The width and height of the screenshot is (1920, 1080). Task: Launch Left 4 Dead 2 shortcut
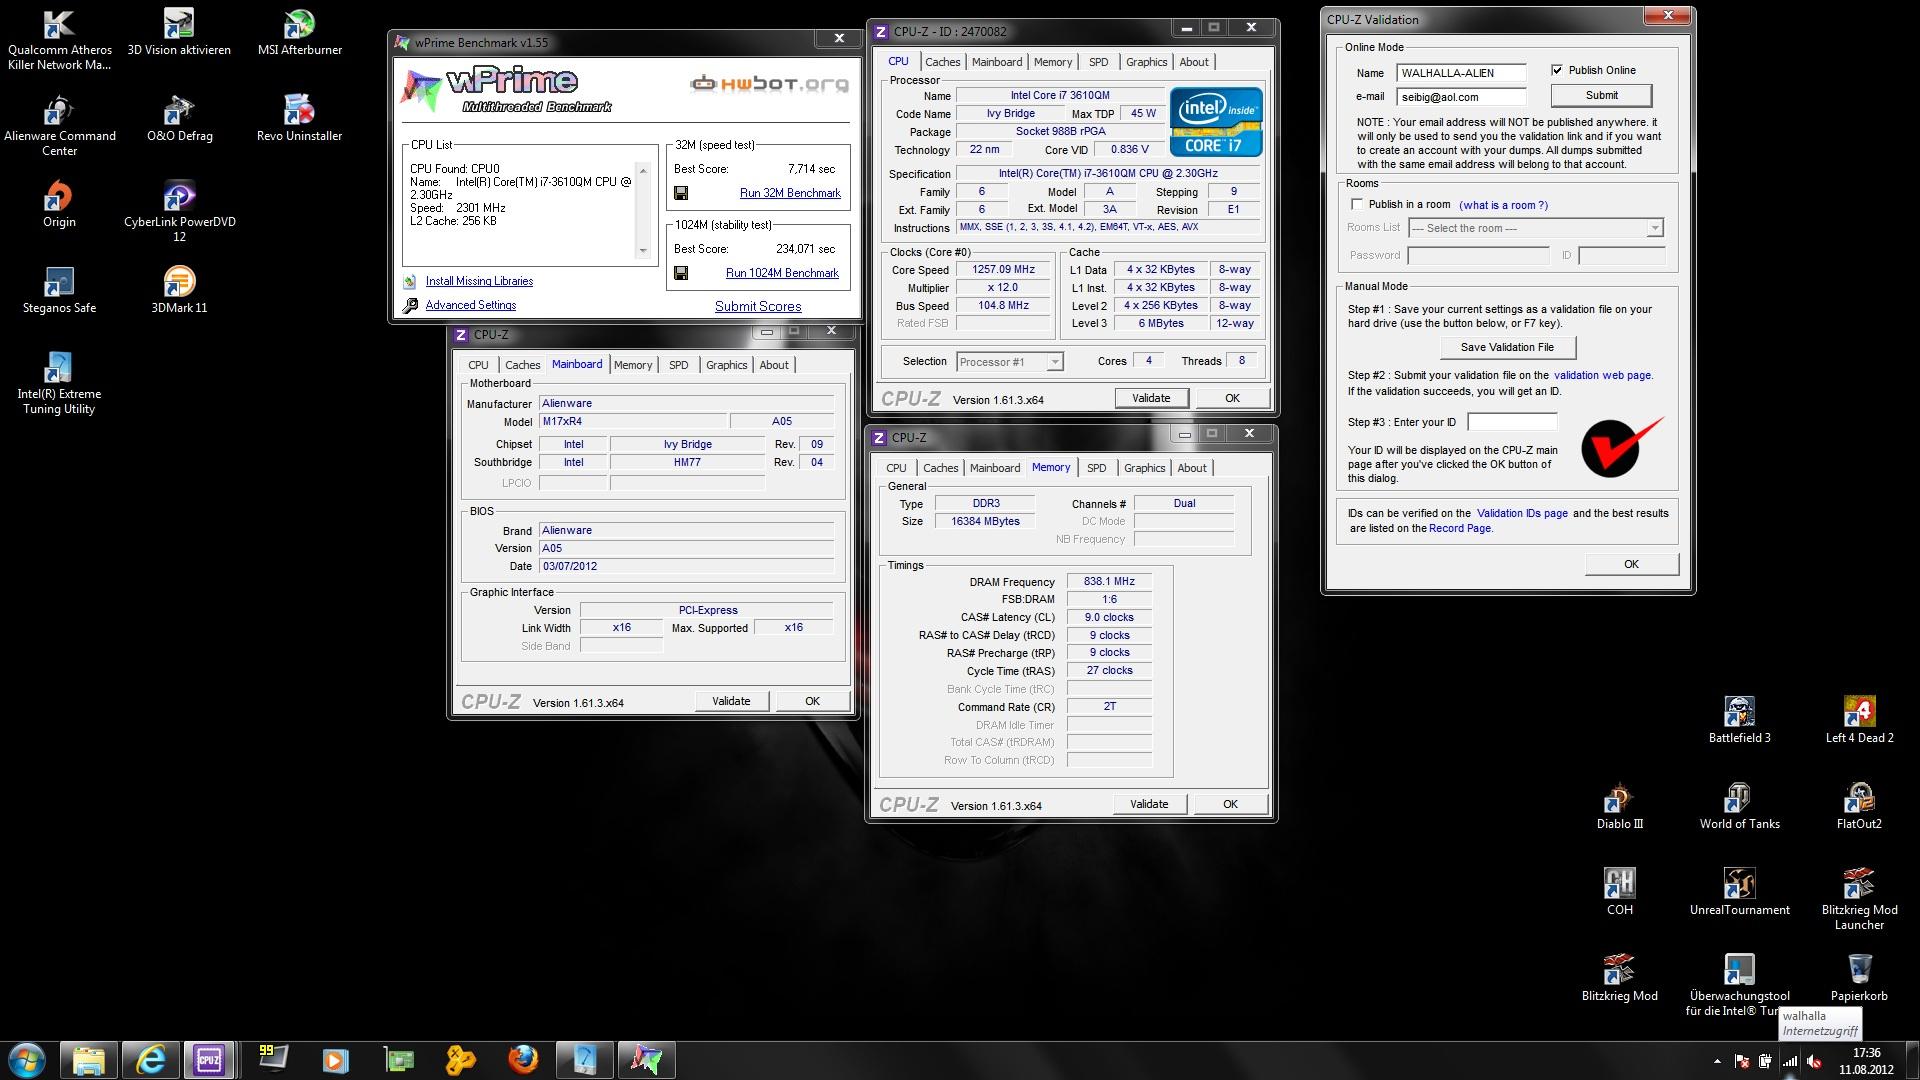(1859, 721)
